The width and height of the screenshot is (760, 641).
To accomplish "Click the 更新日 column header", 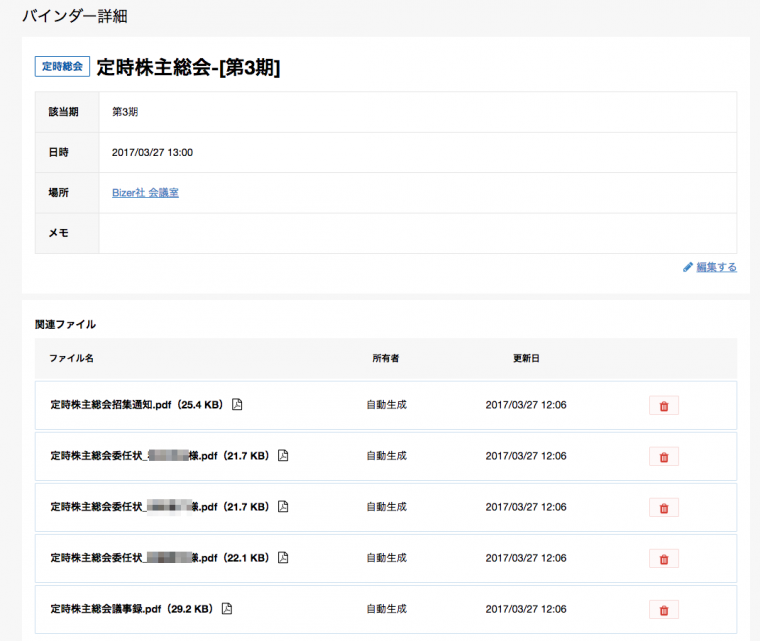I will click(526, 358).
